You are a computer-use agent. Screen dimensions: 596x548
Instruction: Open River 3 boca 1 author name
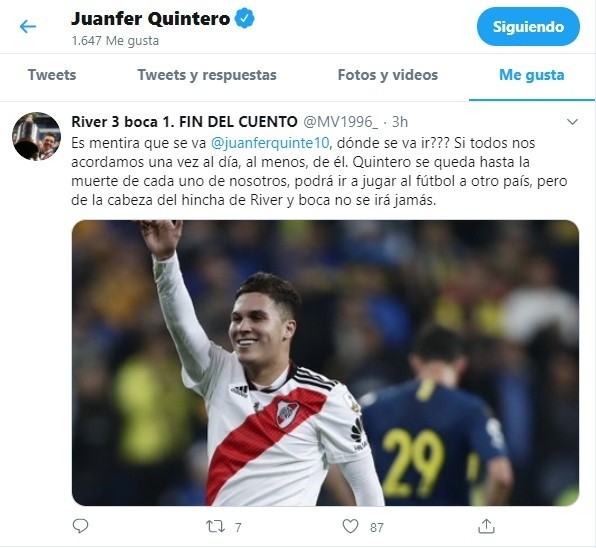click(x=184, y=122)
